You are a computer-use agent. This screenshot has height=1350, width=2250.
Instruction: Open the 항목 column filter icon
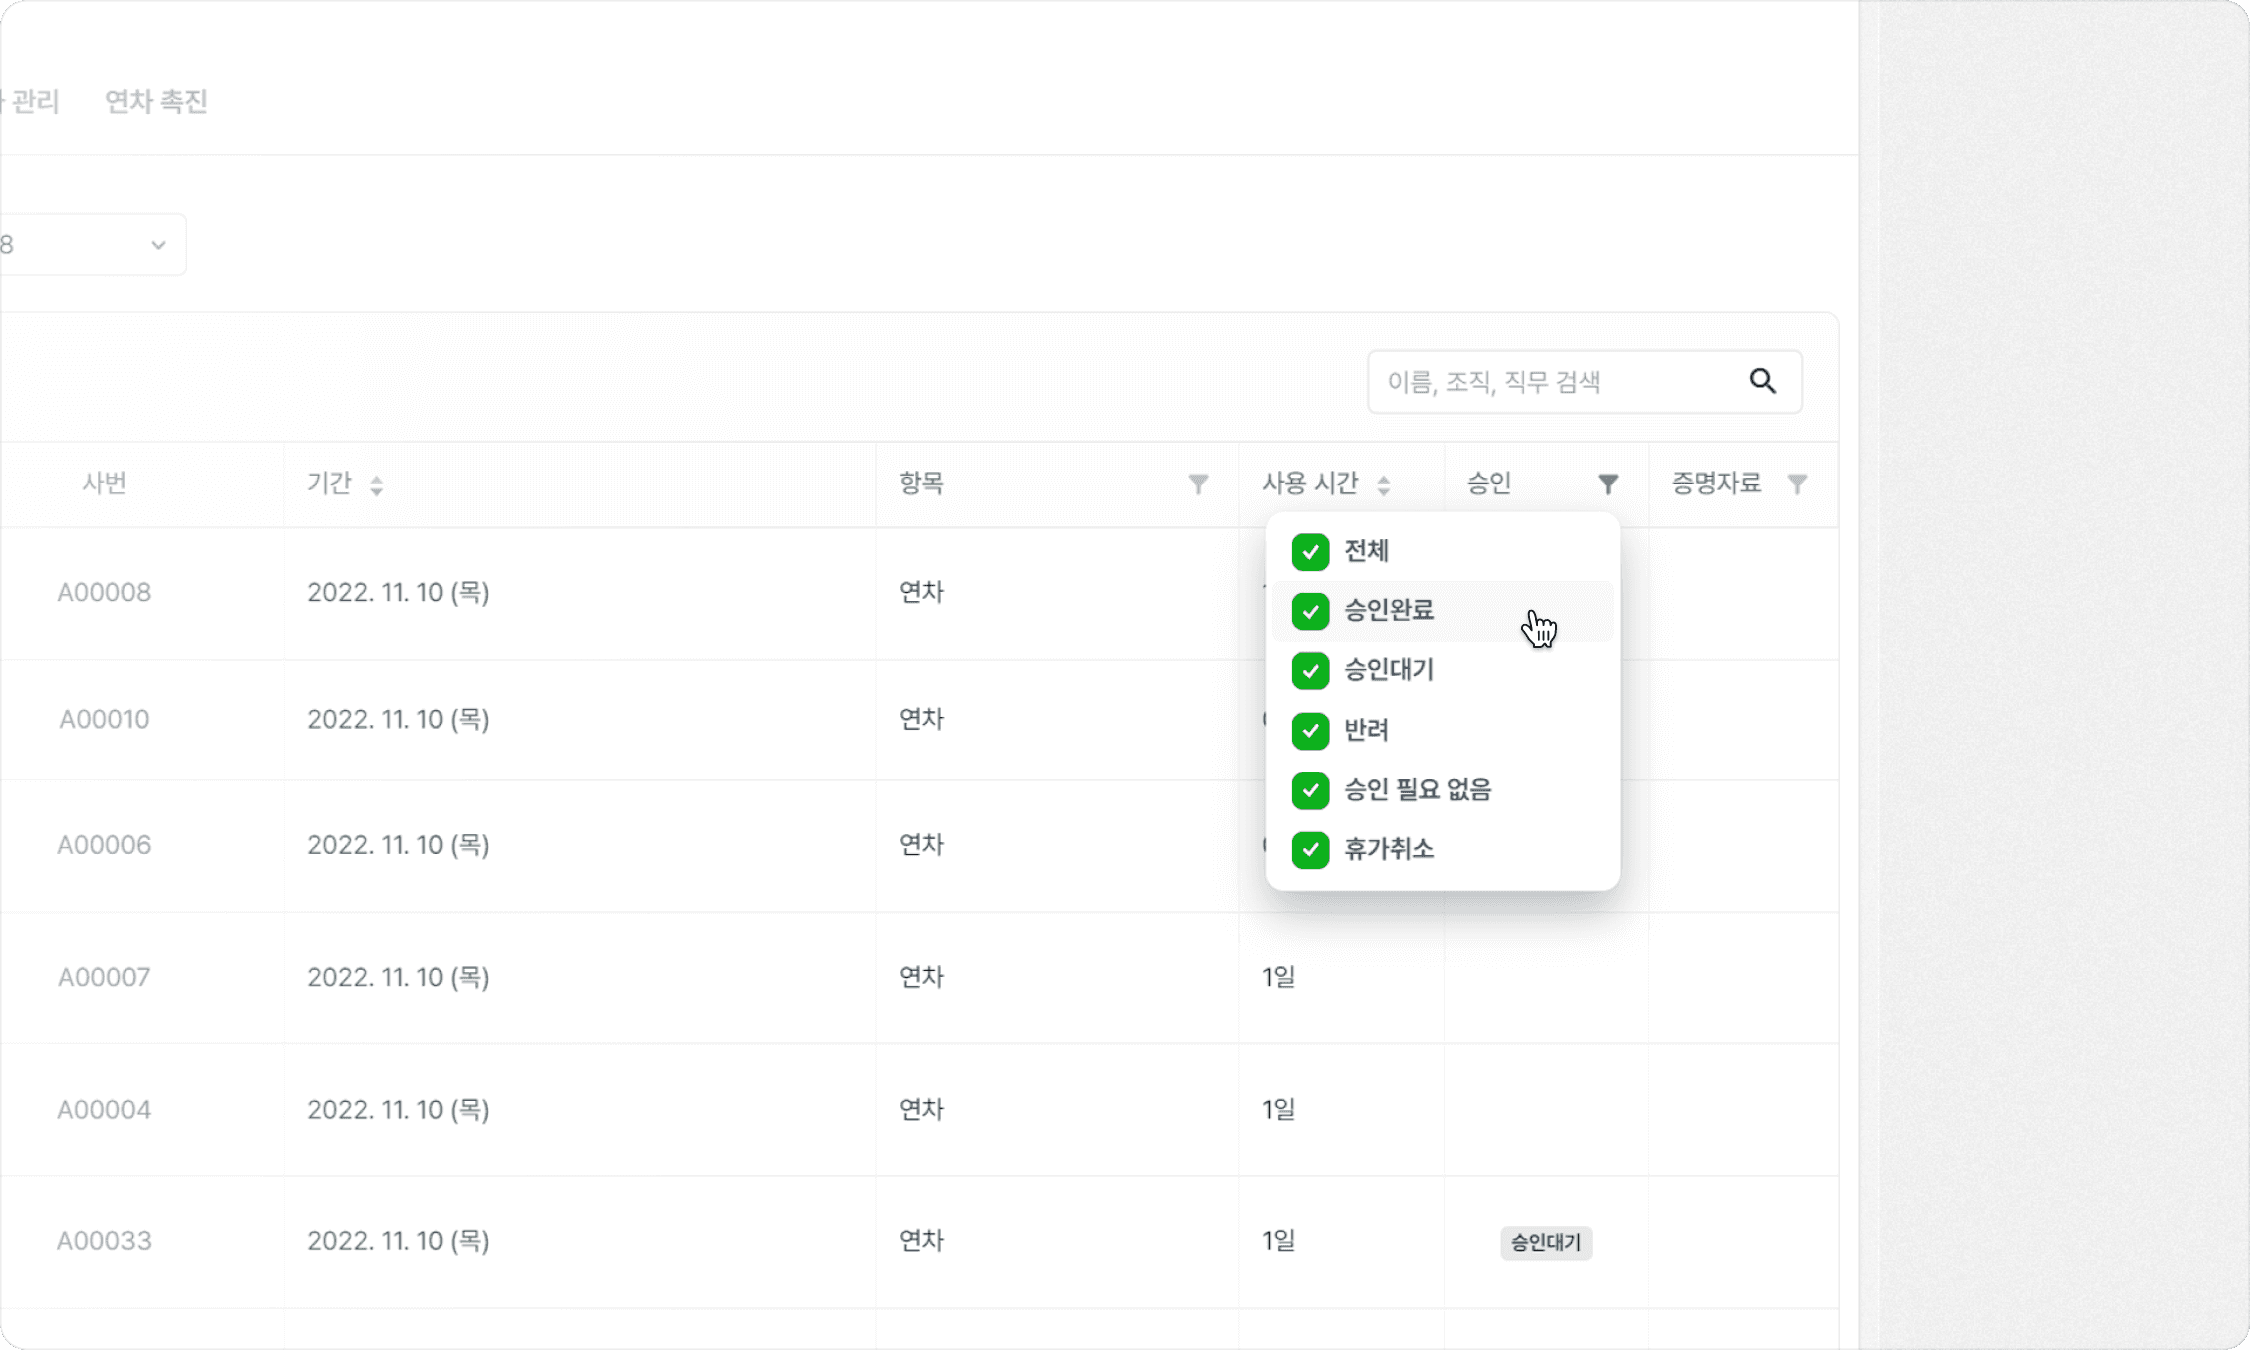[1198, 484]
